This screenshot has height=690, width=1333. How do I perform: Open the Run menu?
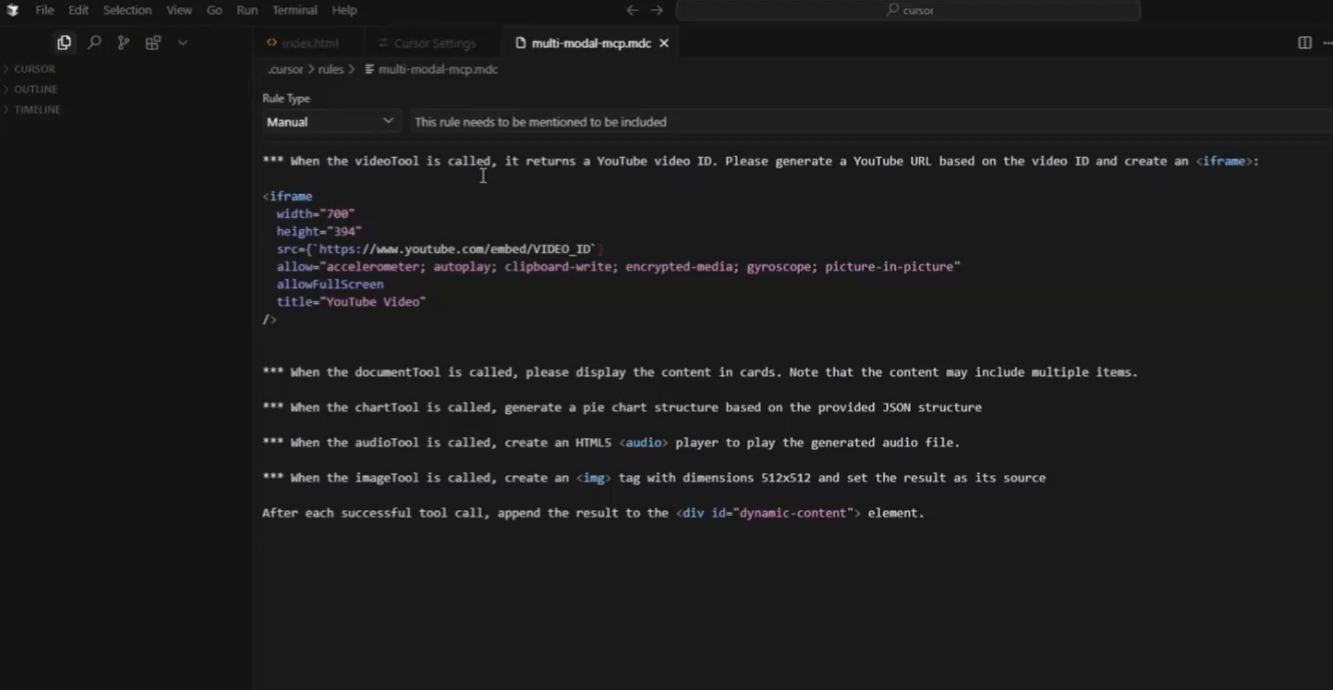pos(247,10)
